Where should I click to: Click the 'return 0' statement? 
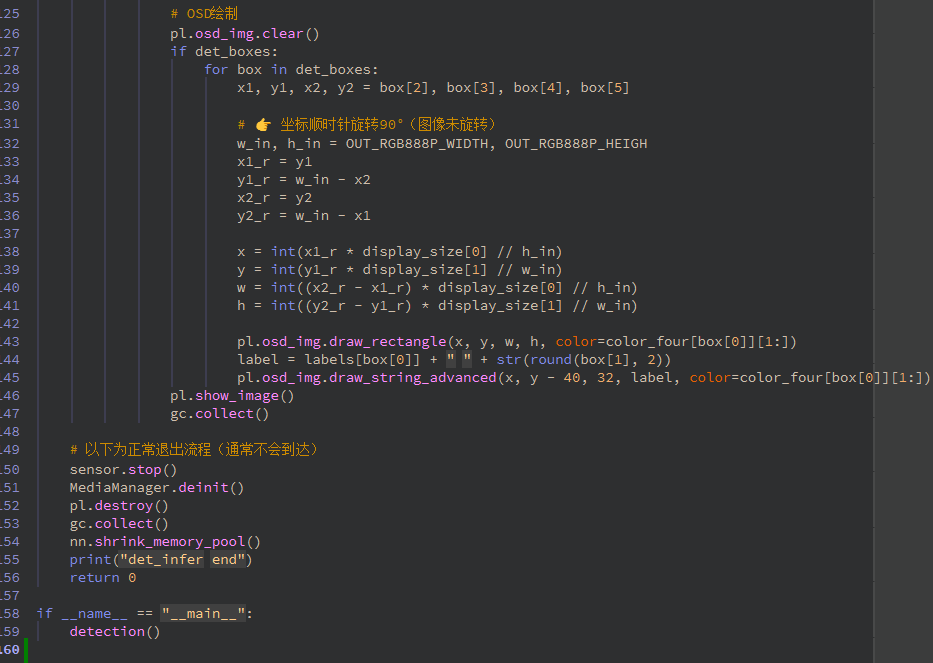point(102,578)
